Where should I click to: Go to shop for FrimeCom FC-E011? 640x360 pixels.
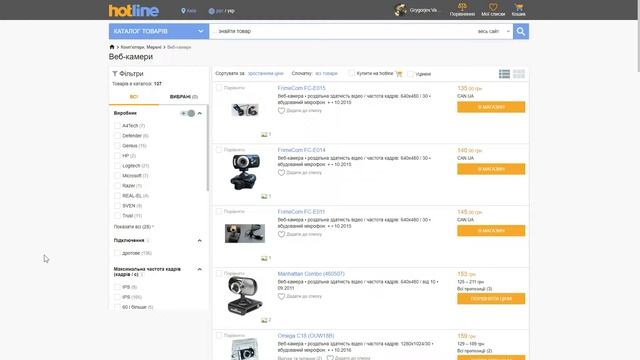[x=491, y=231]
